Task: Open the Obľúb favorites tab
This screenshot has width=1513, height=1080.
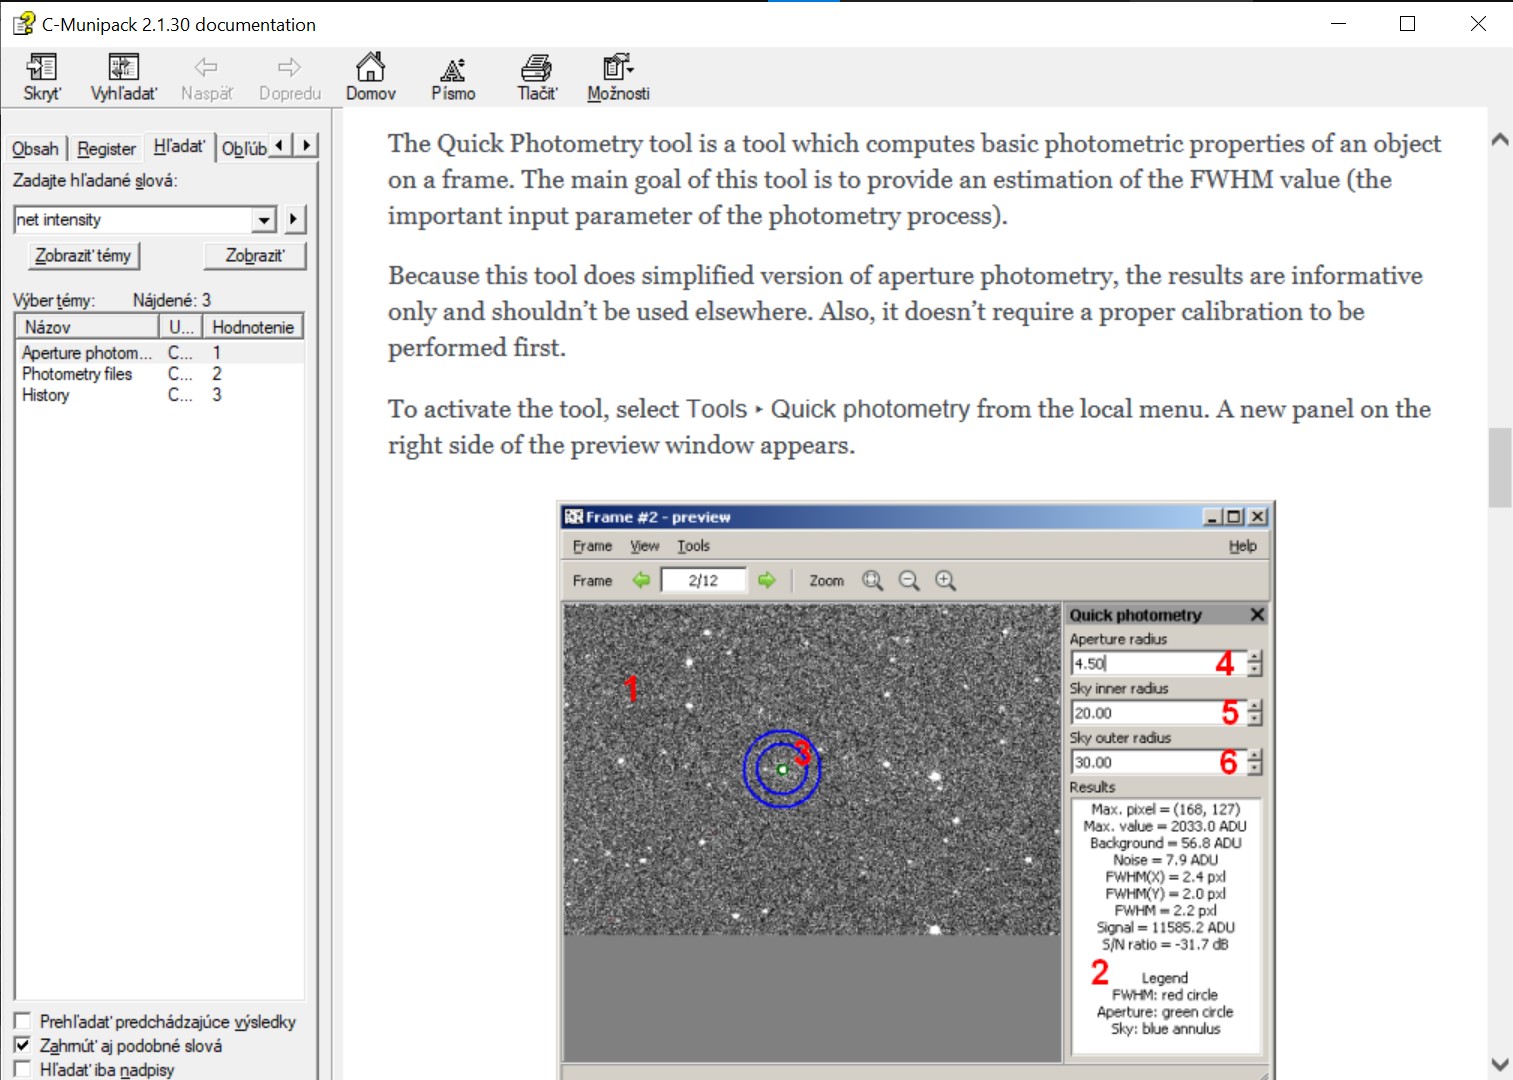Action: click(244, 149)
